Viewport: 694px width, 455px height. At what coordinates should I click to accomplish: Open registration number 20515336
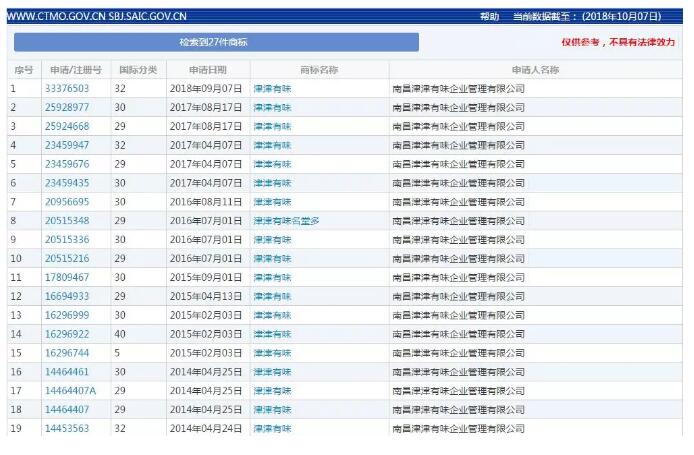click(67, 239)
